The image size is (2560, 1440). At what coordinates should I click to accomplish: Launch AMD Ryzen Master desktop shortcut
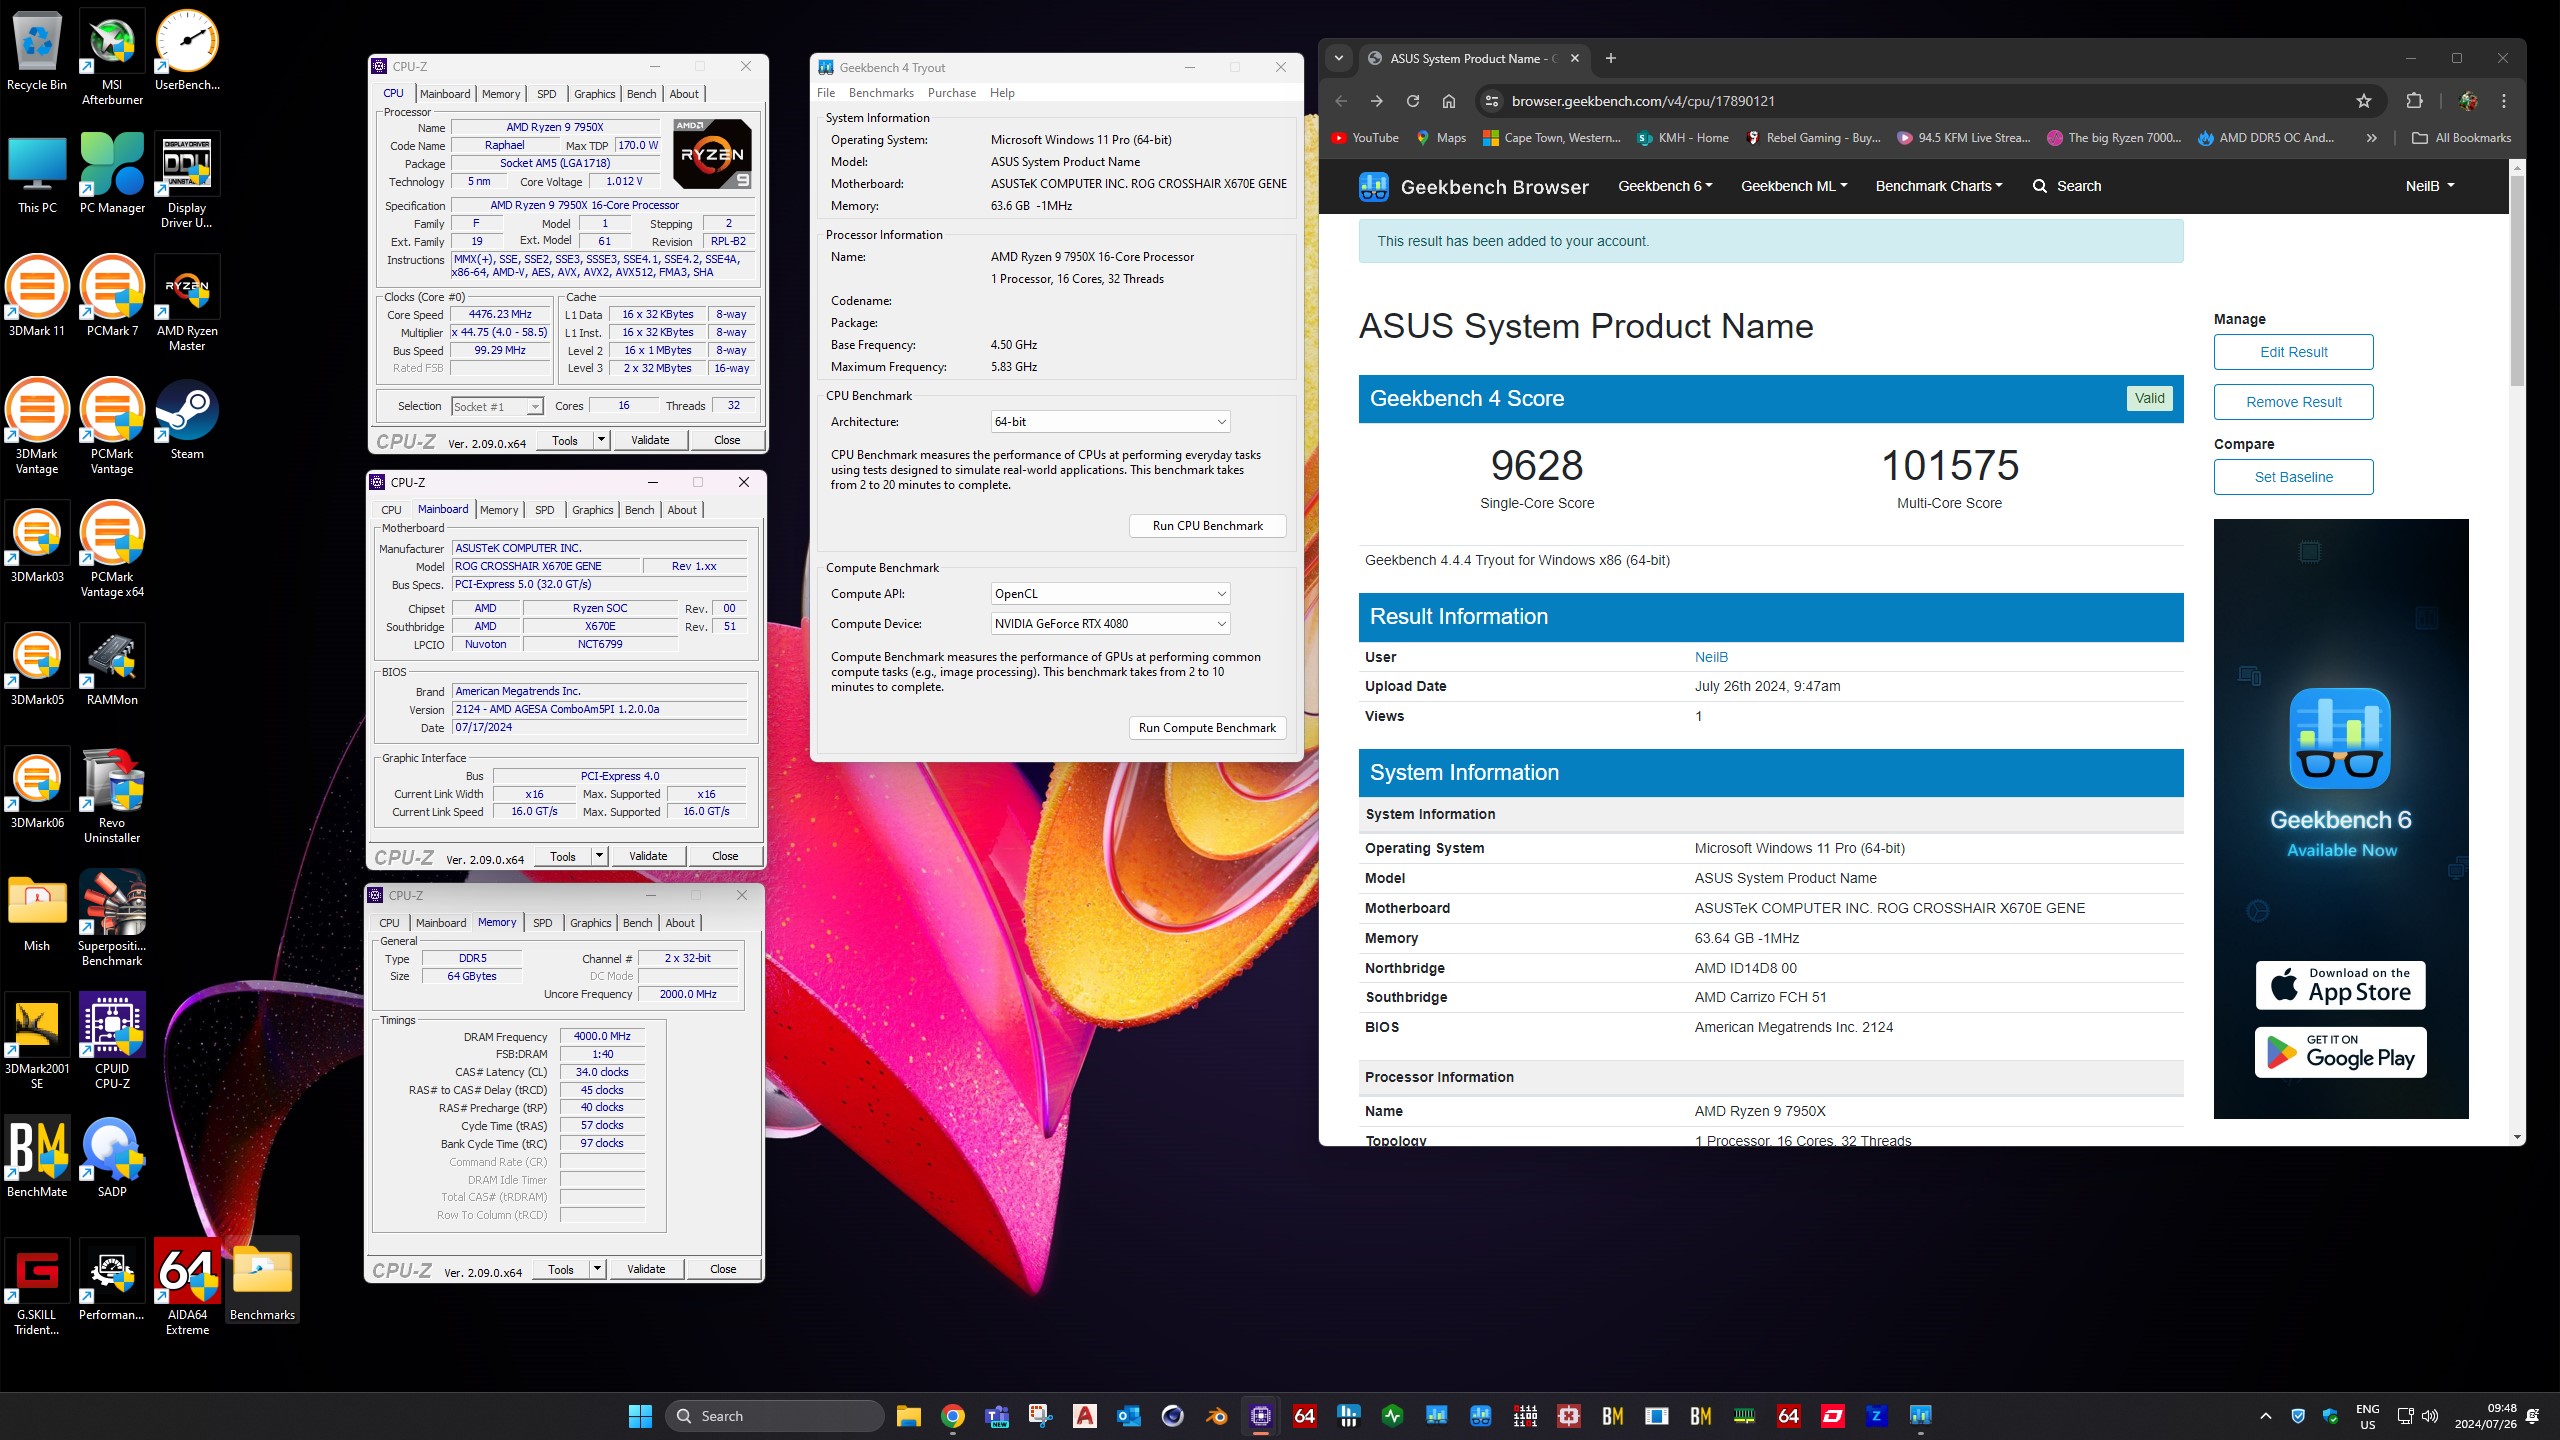click(187, 303)
